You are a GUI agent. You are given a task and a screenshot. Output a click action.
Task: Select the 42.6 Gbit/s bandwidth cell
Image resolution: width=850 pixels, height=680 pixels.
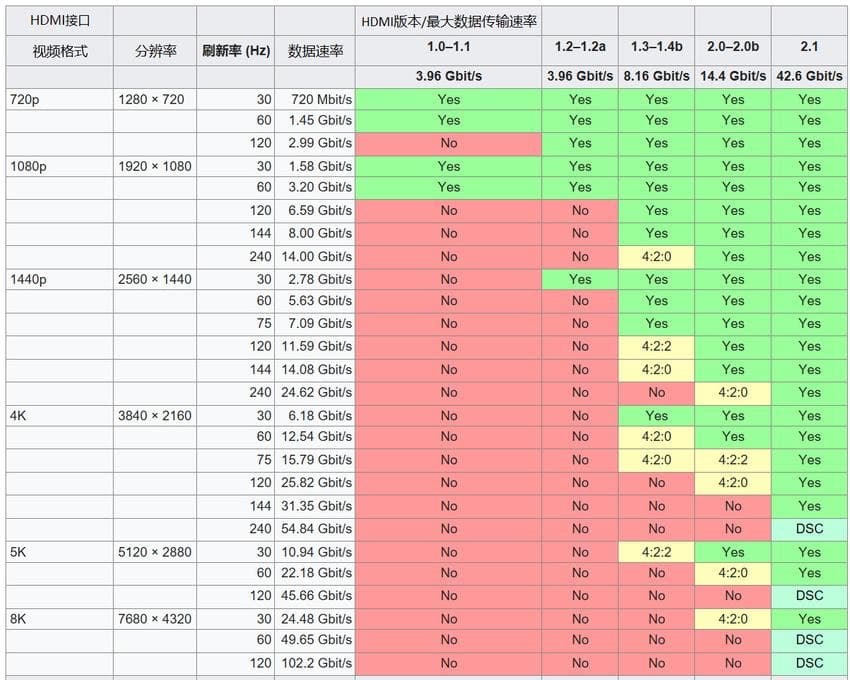[x=809, y=76]
